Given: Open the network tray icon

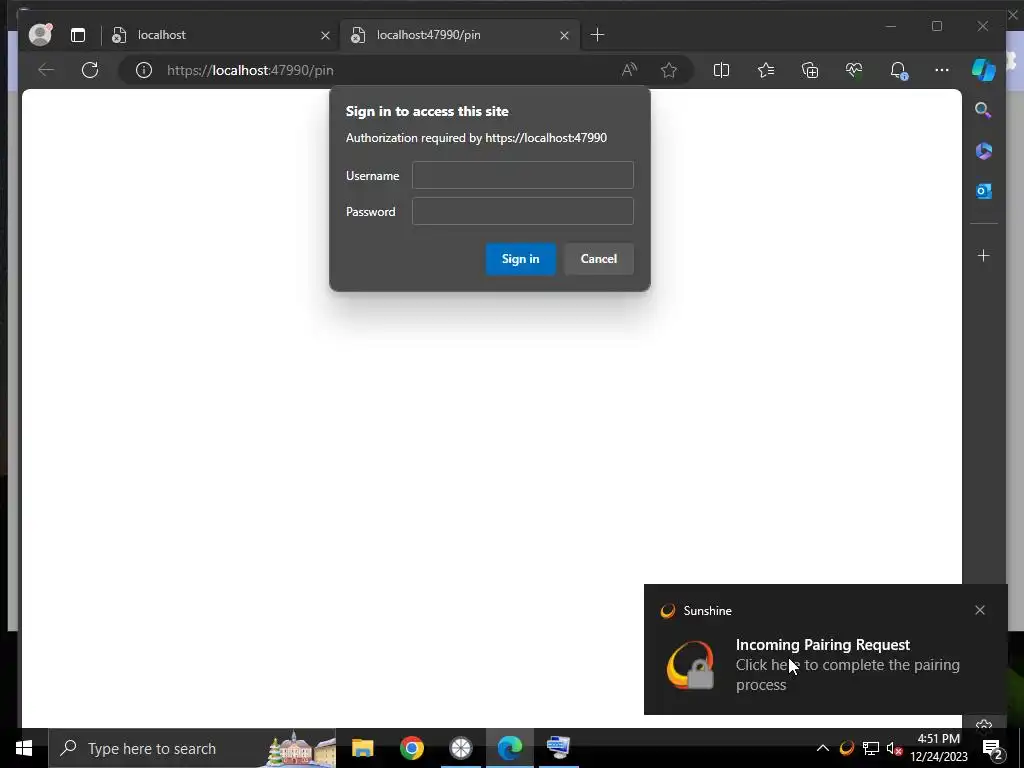Looking at the screenshot, I should pyautogui.click(x=871, y=748).
